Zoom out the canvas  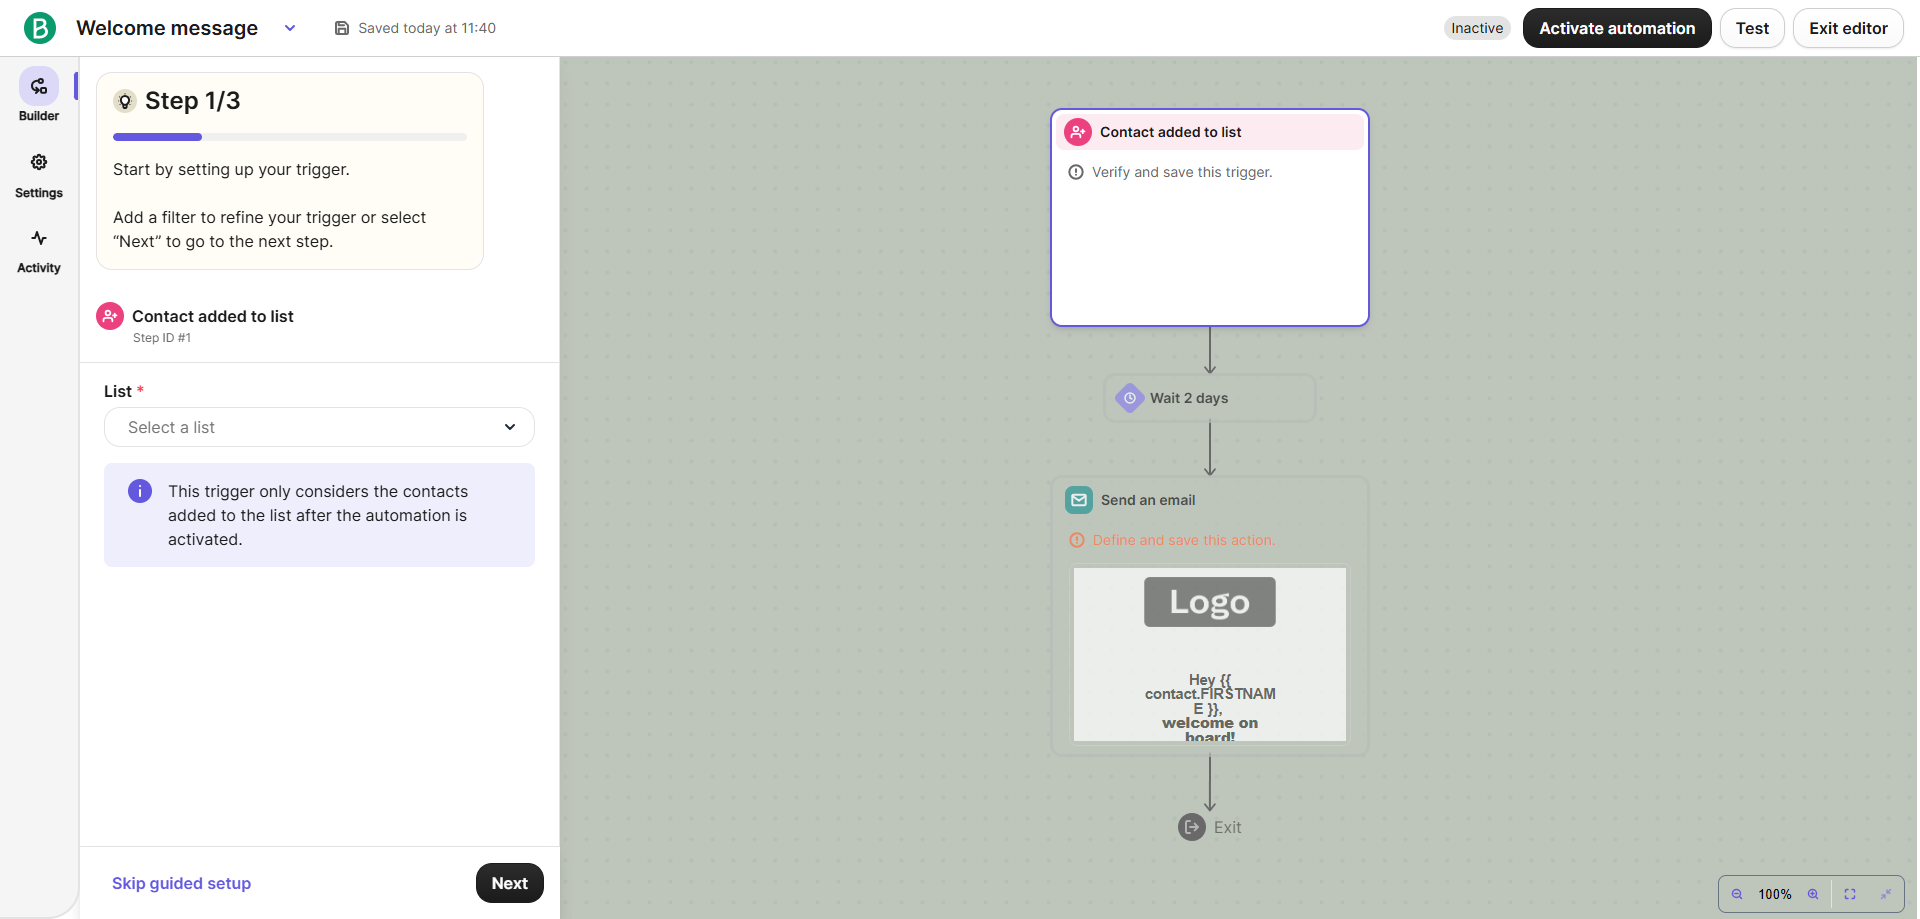pos(1737,894)
